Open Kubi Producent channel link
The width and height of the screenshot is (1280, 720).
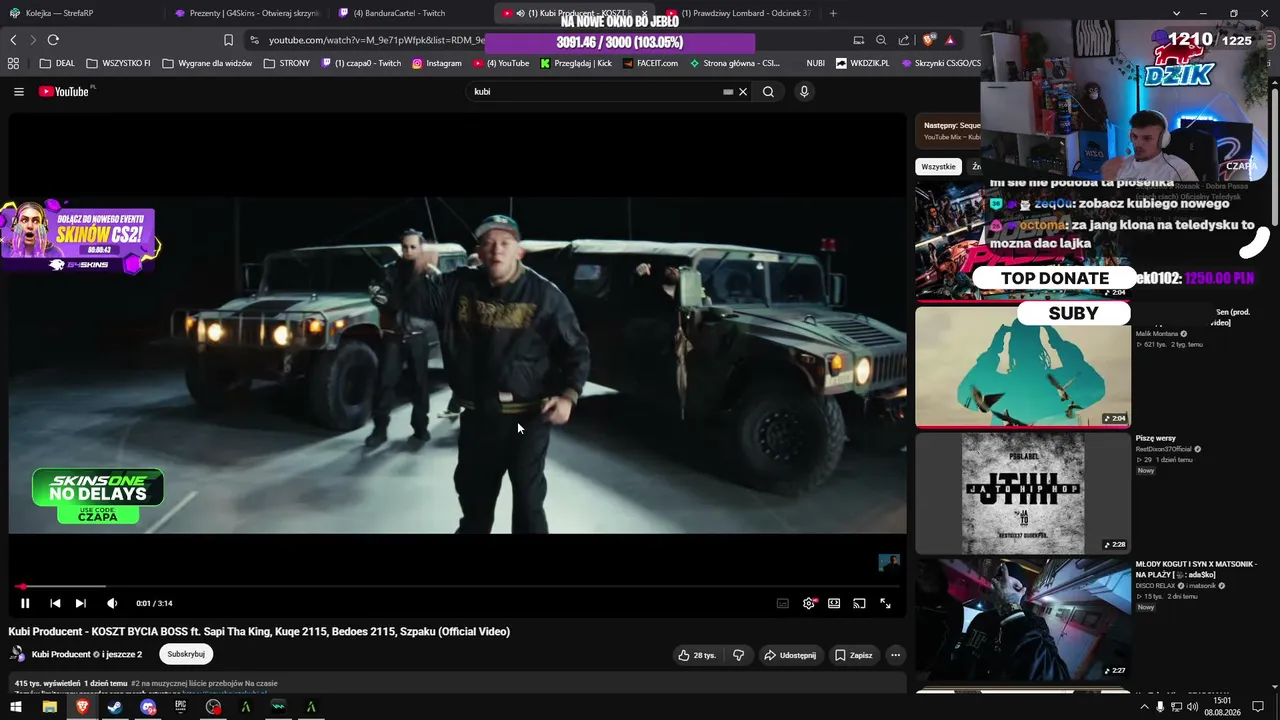point(61,654)
